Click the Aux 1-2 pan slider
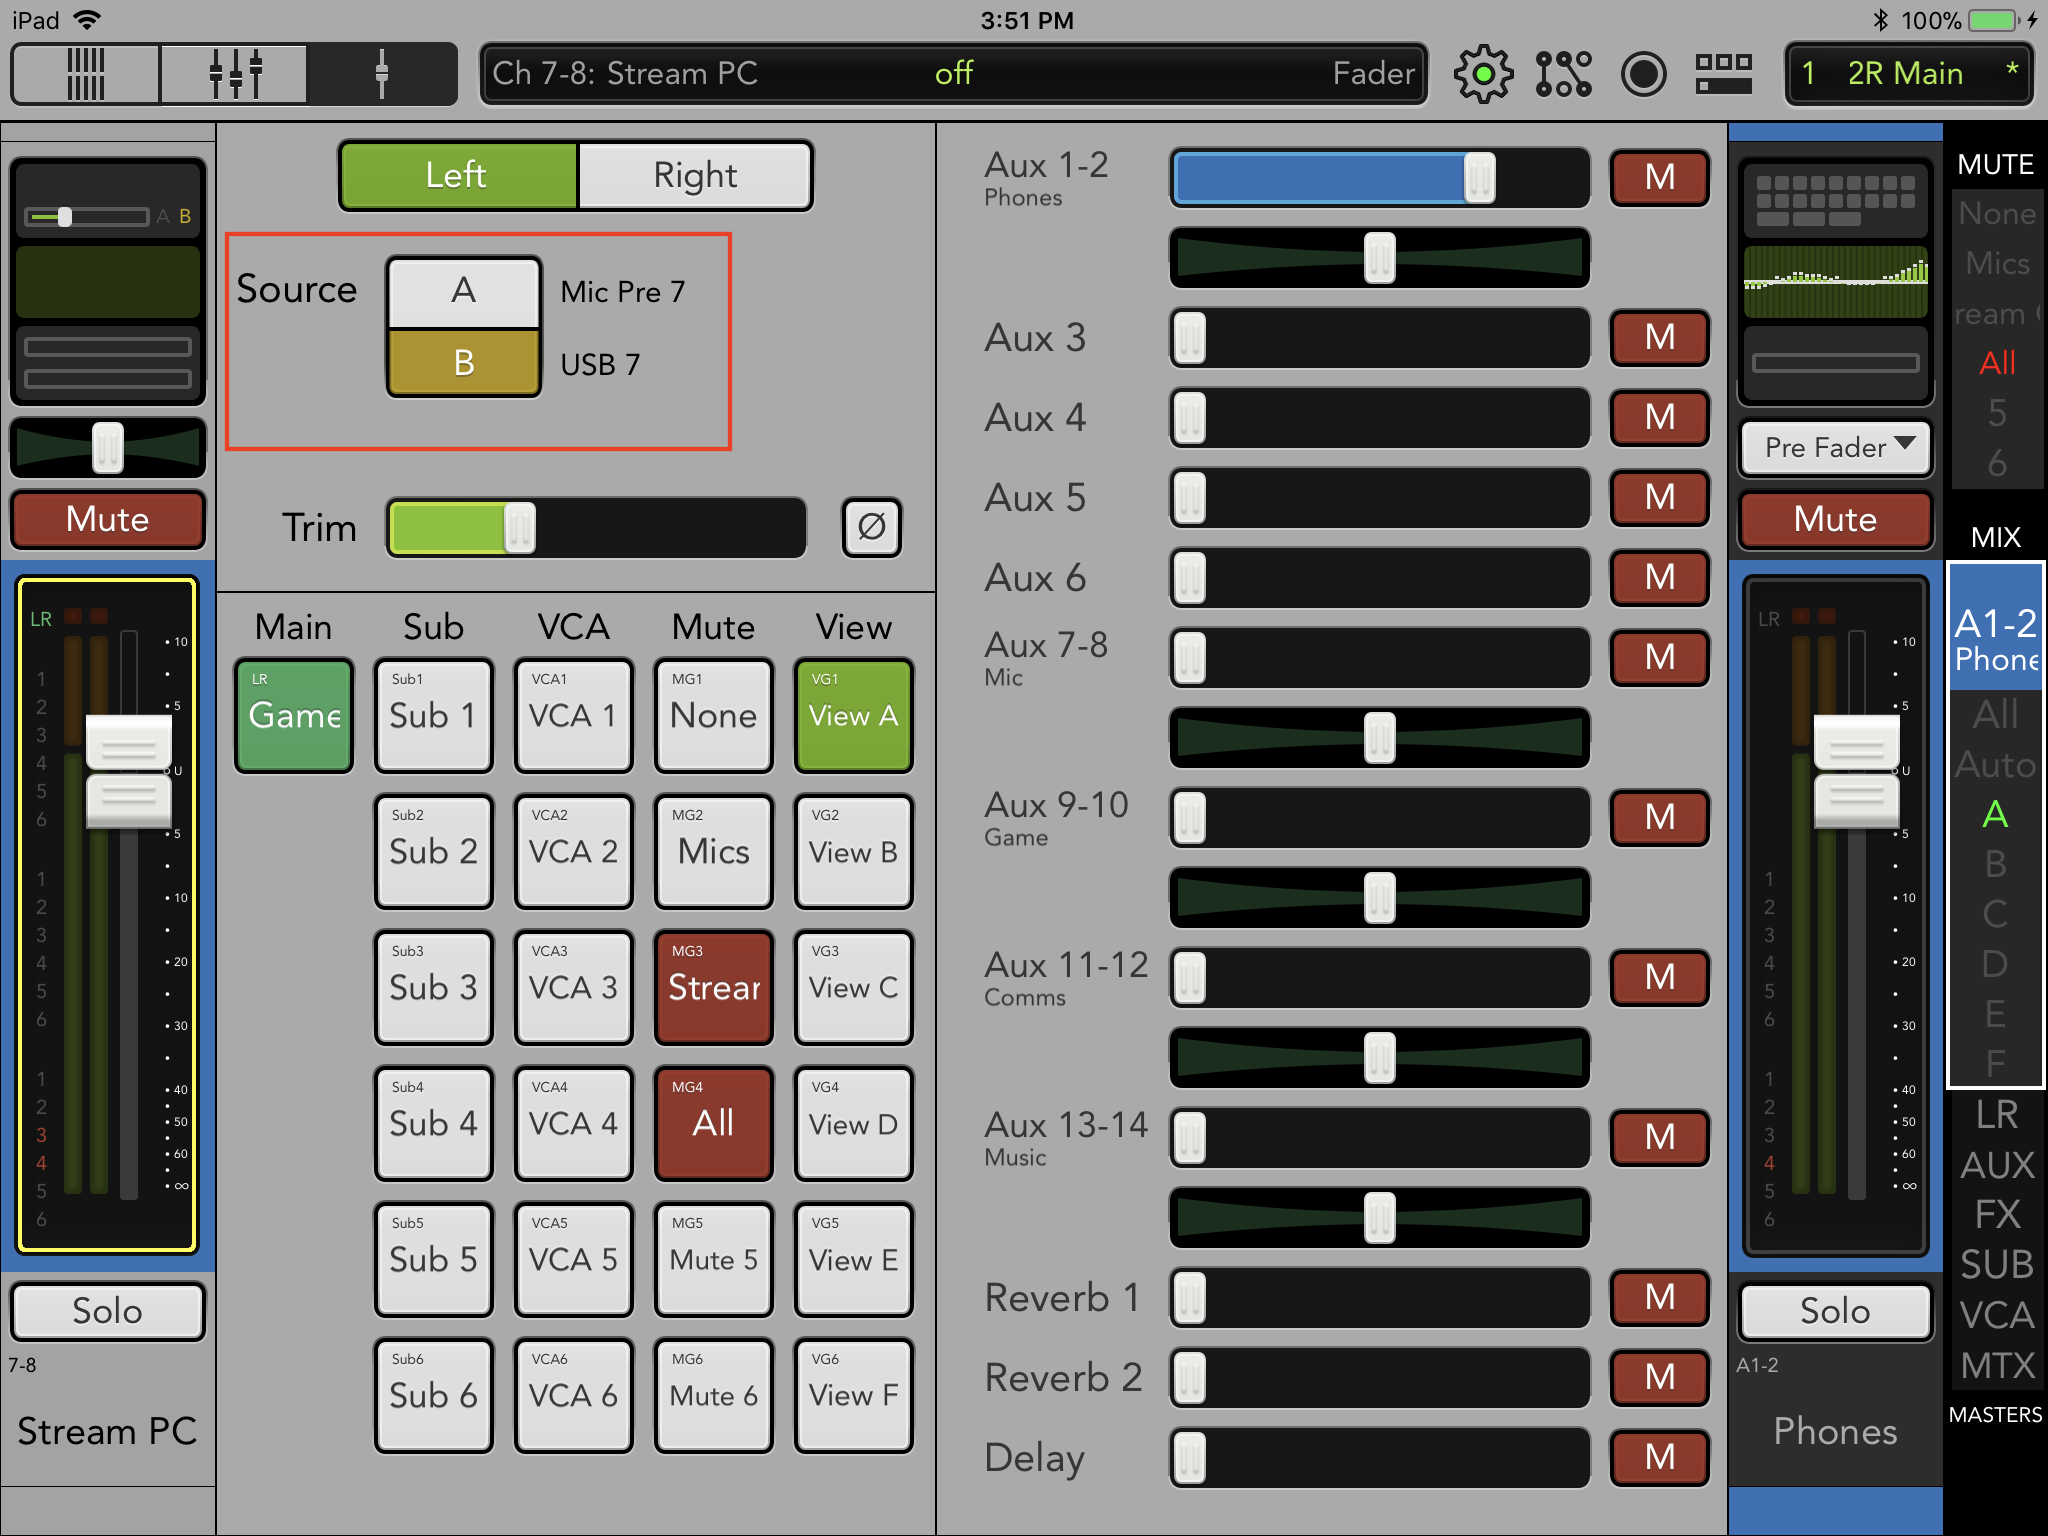 click(x=1380, y=258)
